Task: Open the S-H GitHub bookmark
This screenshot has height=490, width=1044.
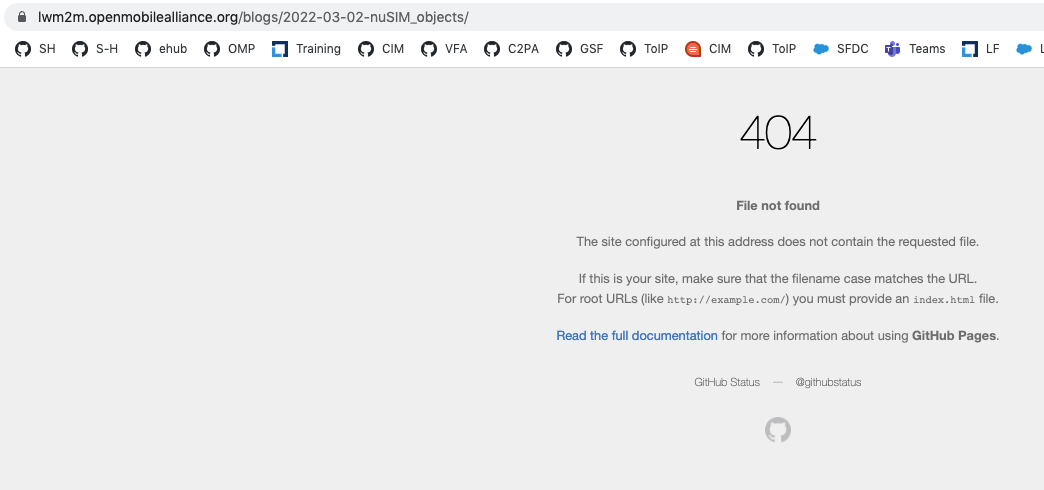Action: tap(95, 49)
